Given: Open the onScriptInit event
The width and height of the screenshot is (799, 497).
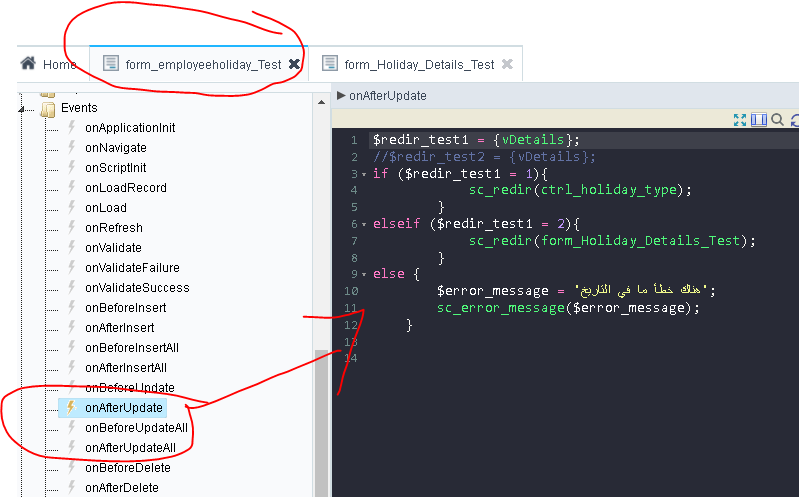Looking at the screenshot, I should pyautogui.click(x=116, y=168).
